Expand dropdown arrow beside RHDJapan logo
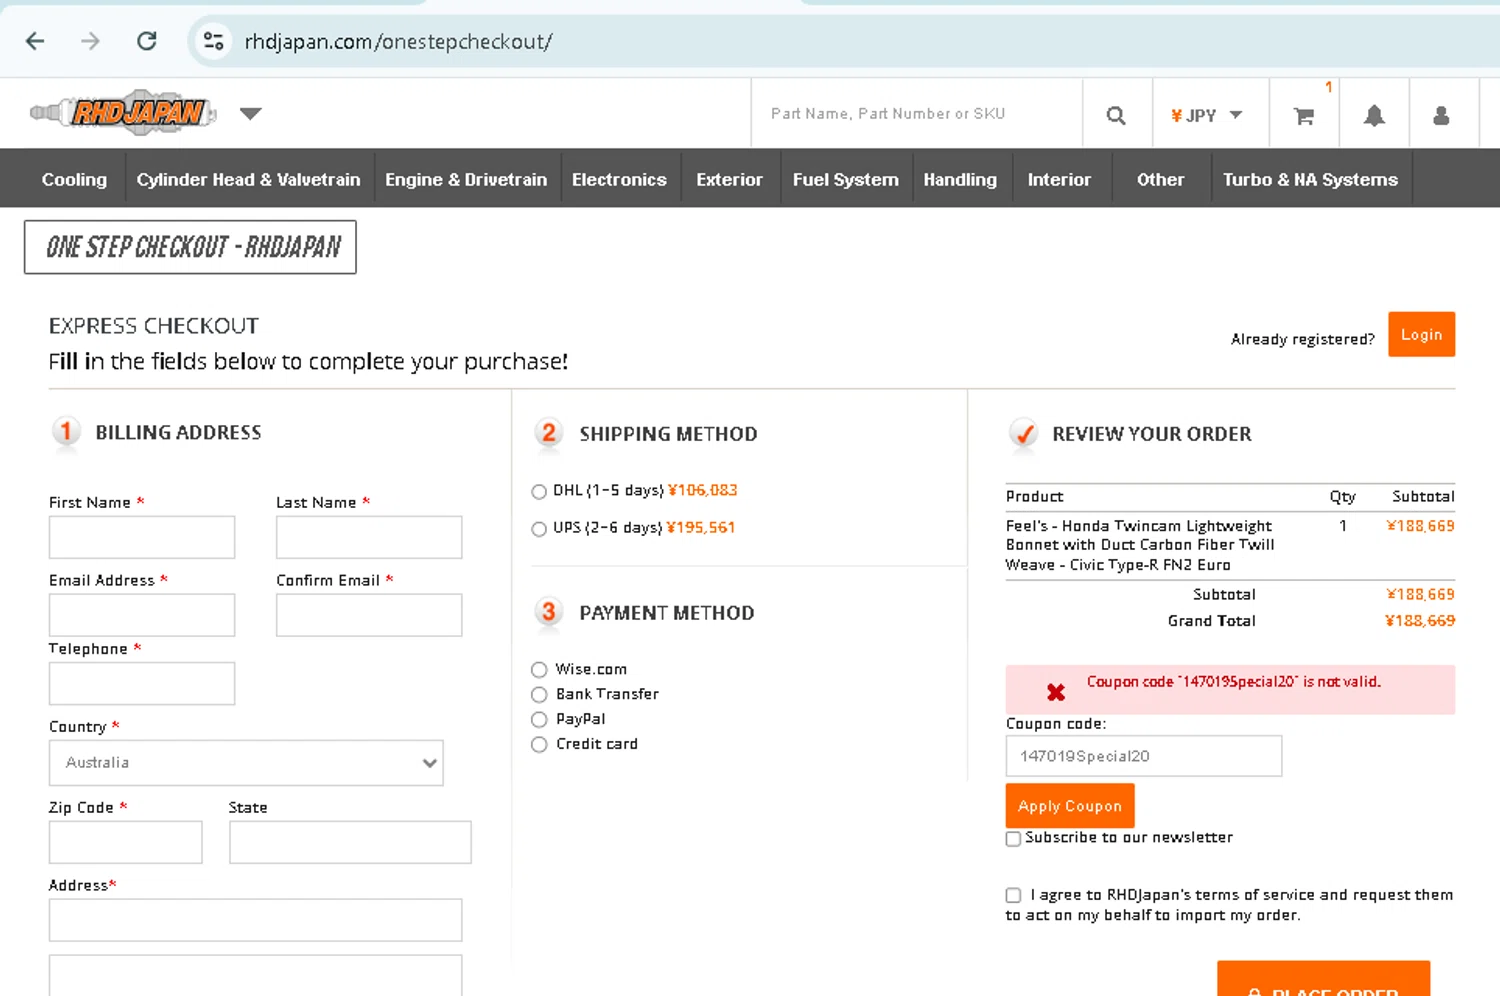1500x996 pixels. tap(251, 114)
